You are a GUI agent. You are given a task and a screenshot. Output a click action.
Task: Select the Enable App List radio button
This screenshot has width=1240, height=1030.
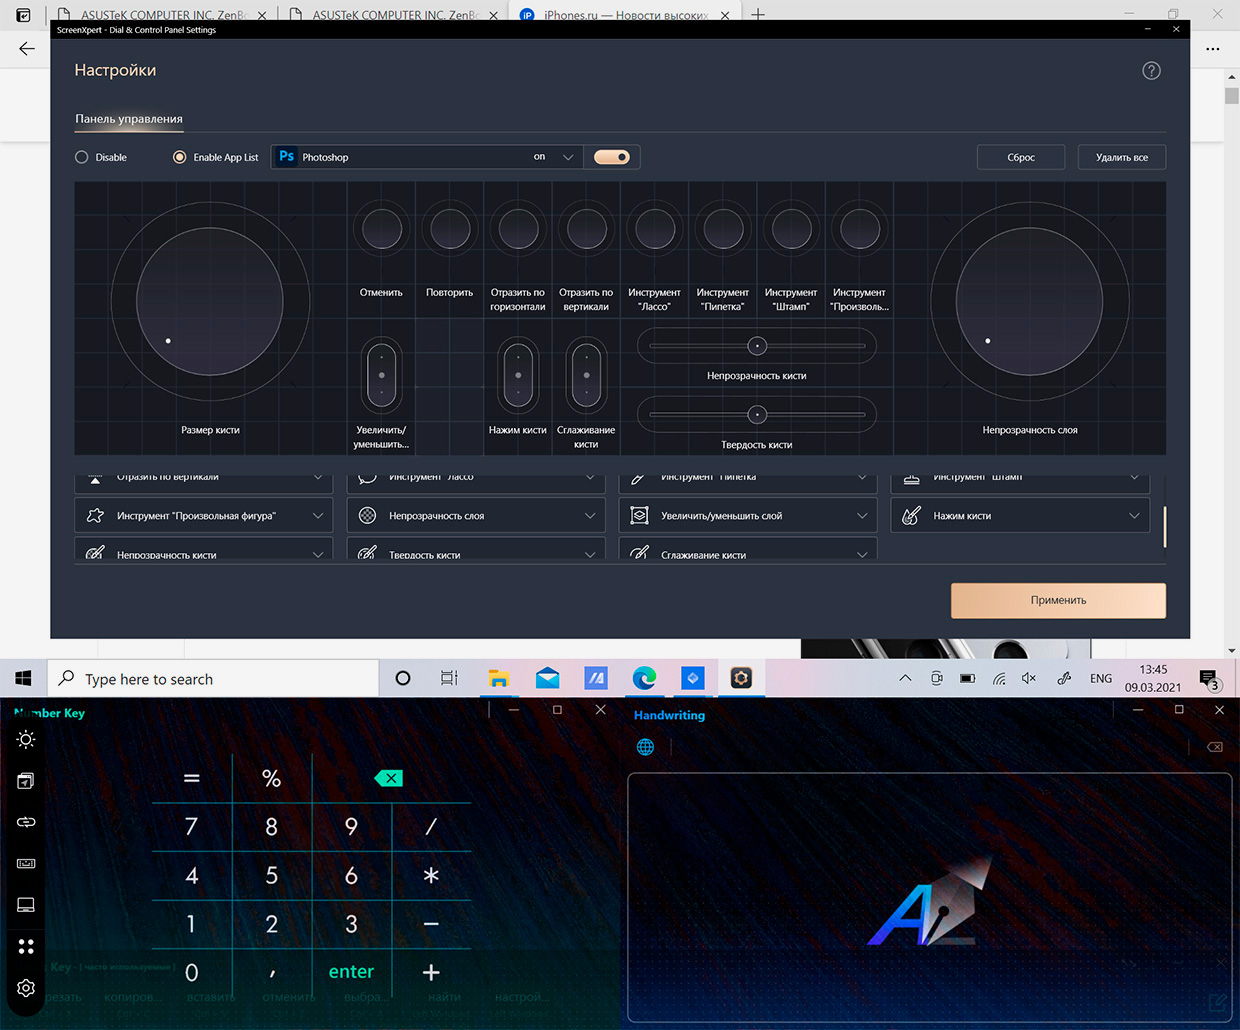coord(180,157)
